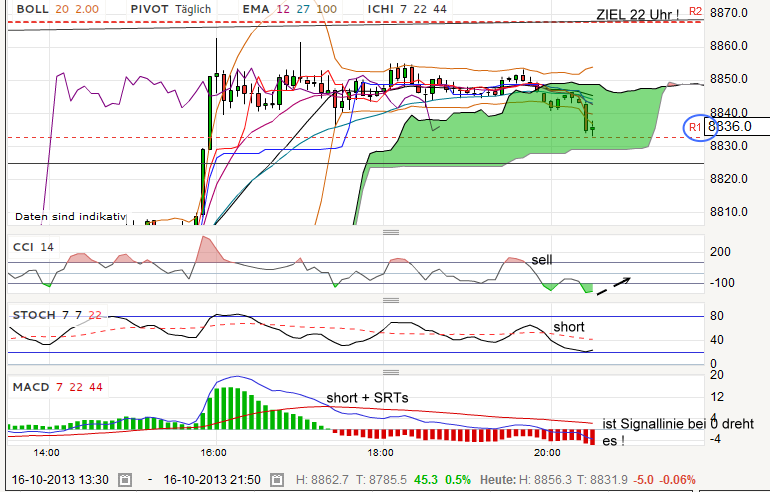Image resolution: width=770 pixels, height=492 pixels.
Task: Open EMA 12 27 100 indicator settings
Action: 290,9
